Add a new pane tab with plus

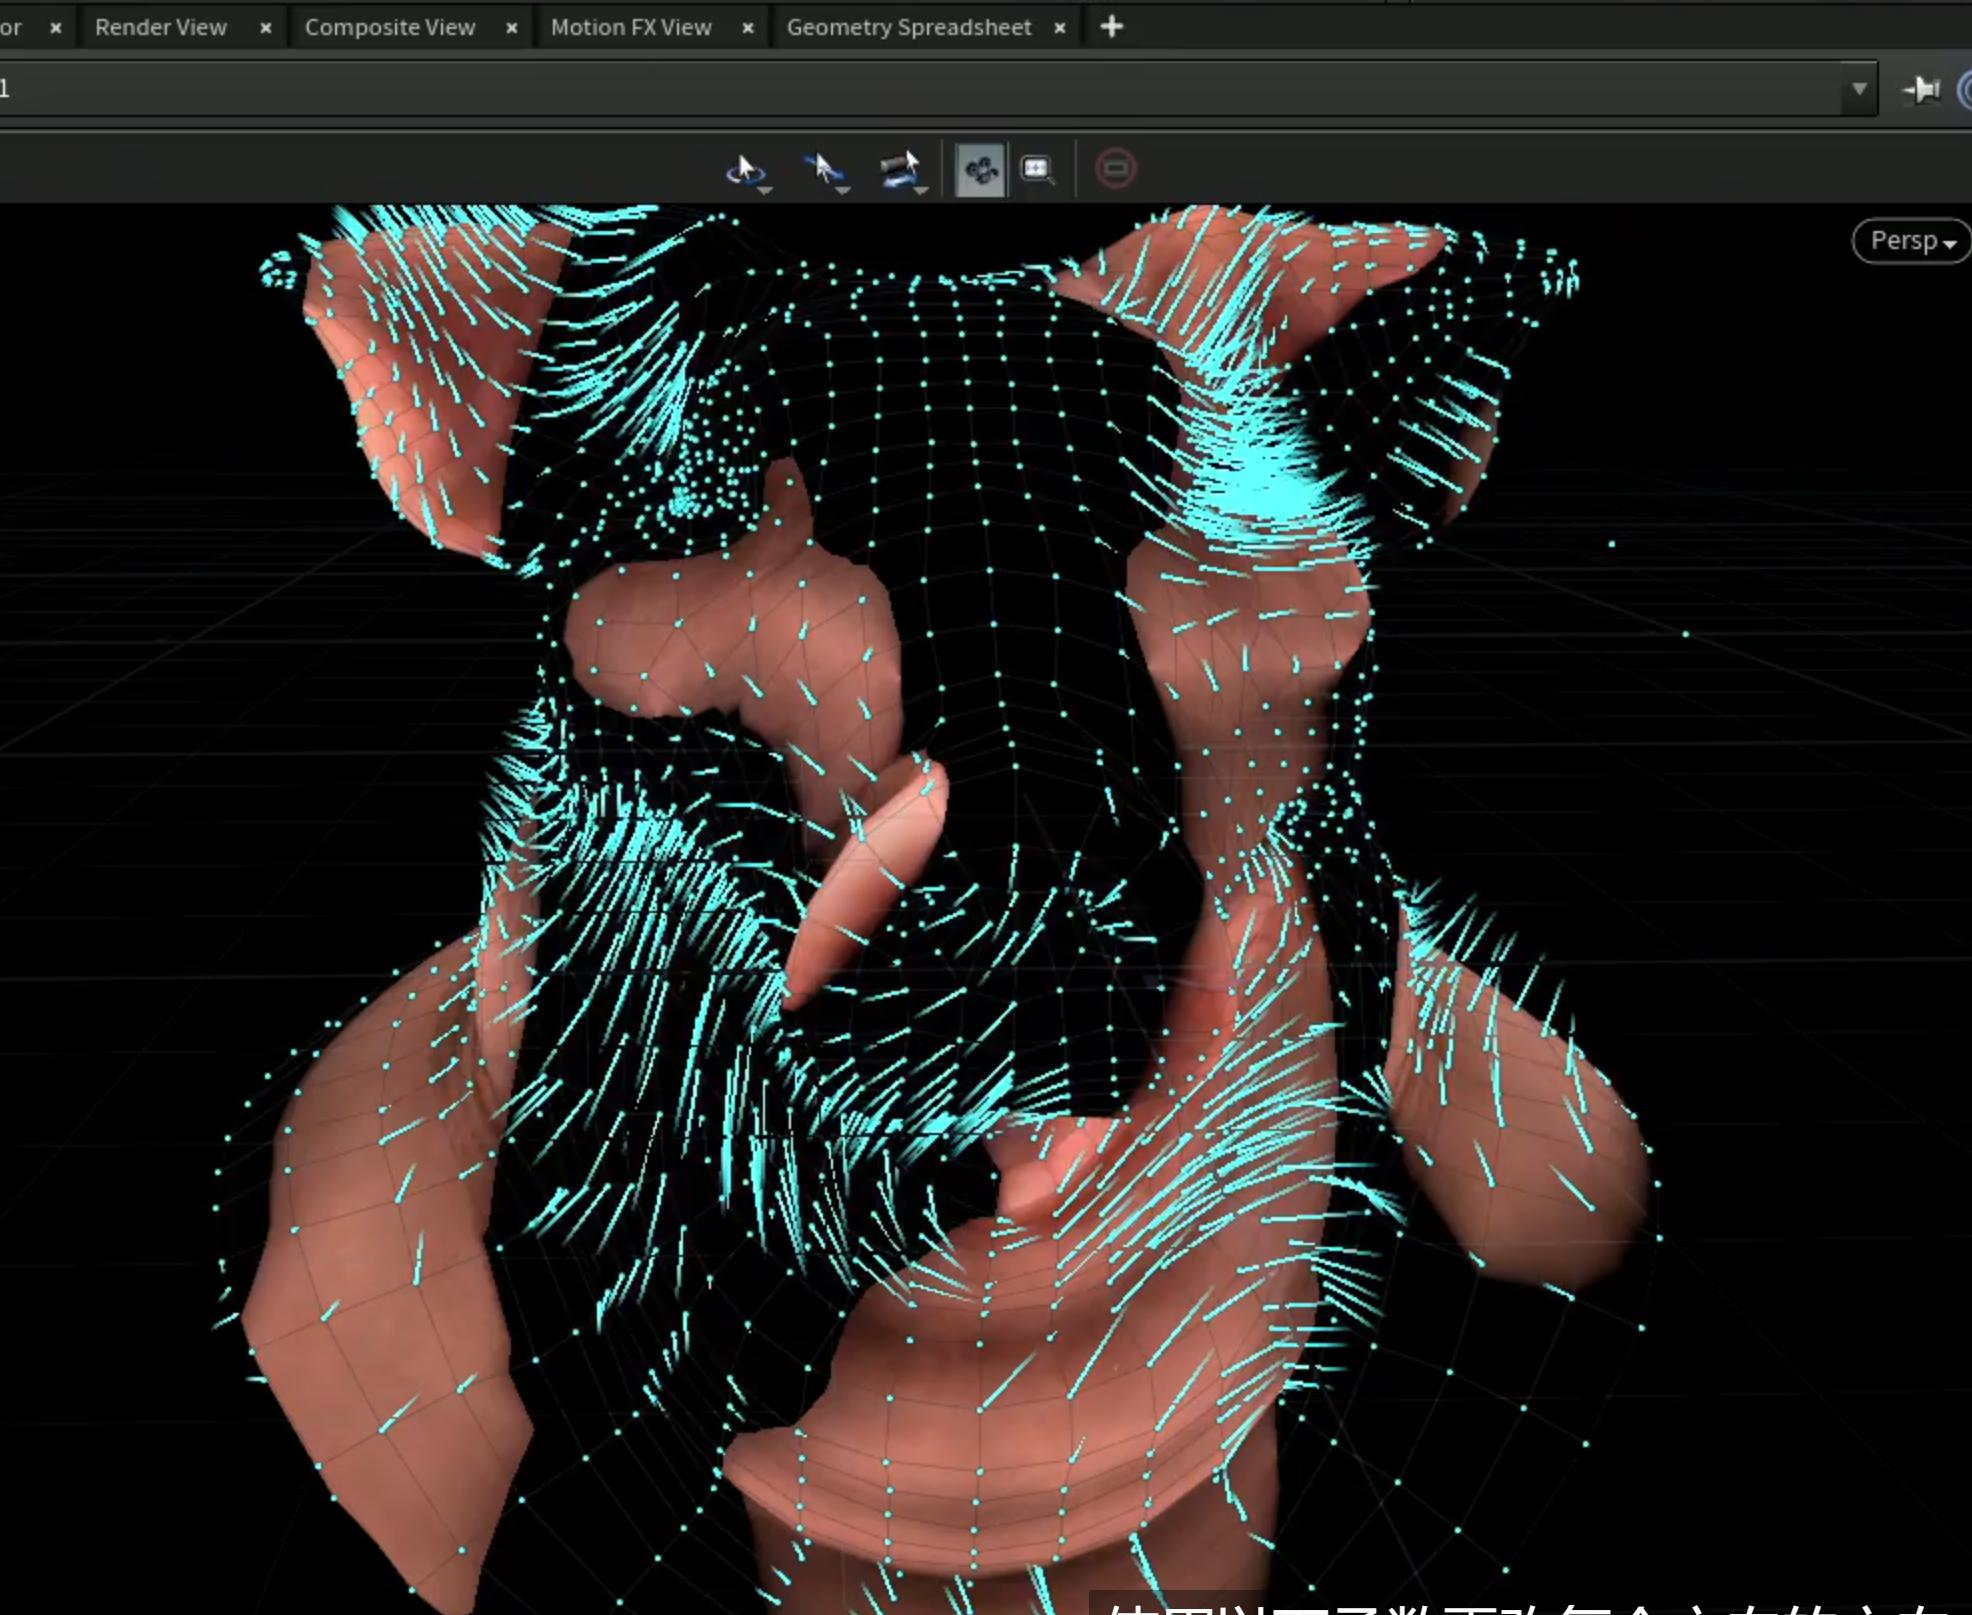(x=1111, y=27)
